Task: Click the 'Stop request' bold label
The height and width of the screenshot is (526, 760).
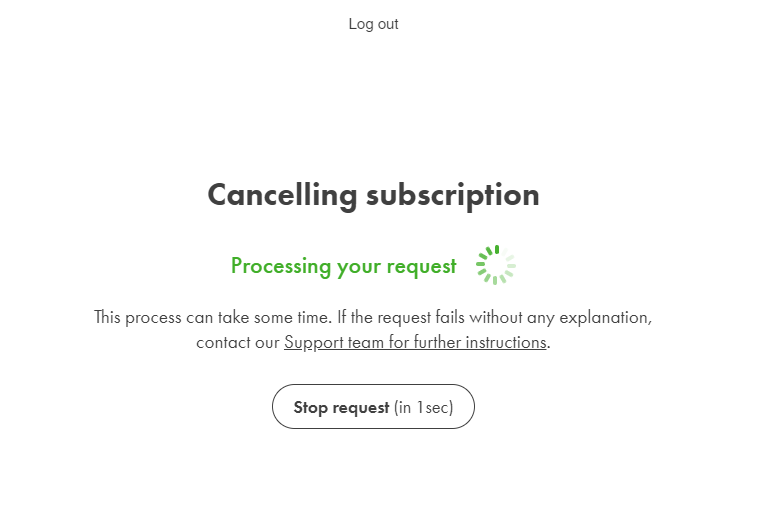Action: click(341, 407)
